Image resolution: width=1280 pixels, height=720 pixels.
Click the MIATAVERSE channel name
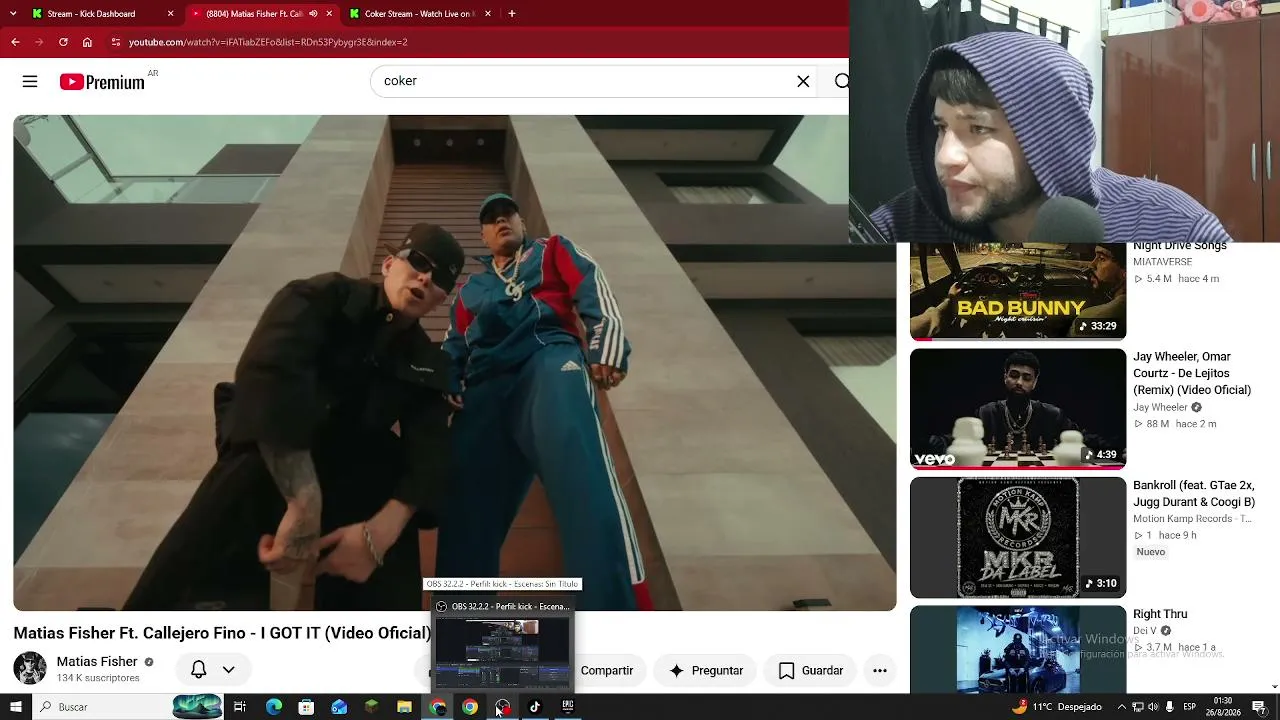(1162, 262)
